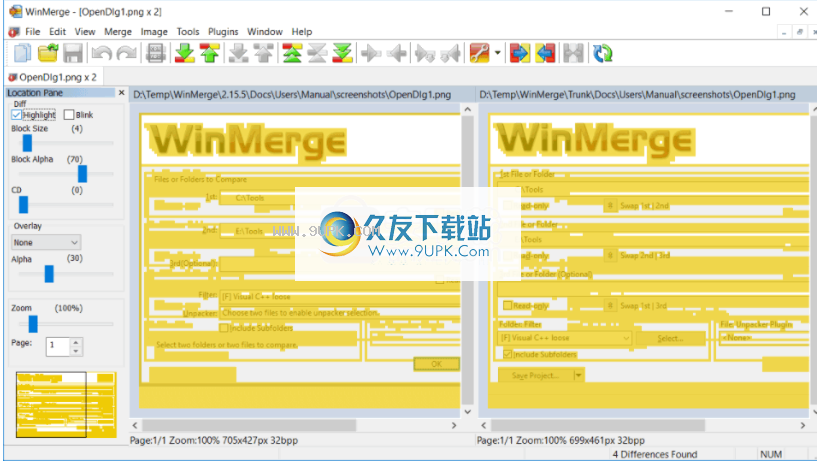Click the Copy Left arrow icon
The width and height of the screenshot is (817, 468).
point(397,53)
